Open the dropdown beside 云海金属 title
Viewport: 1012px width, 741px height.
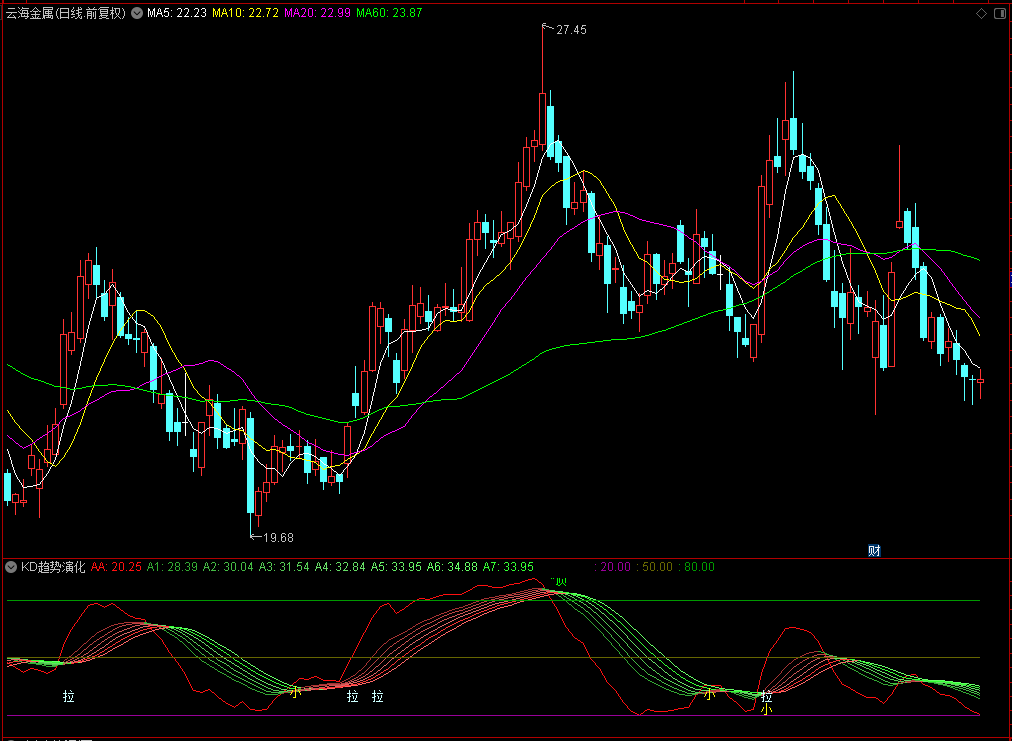(x=137, y=12)
